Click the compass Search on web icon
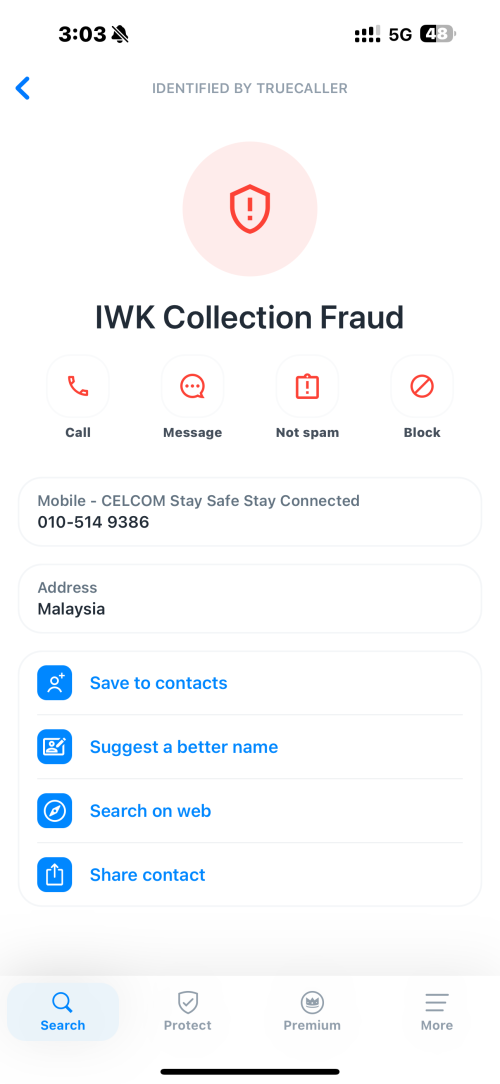 tap(55, 811)
